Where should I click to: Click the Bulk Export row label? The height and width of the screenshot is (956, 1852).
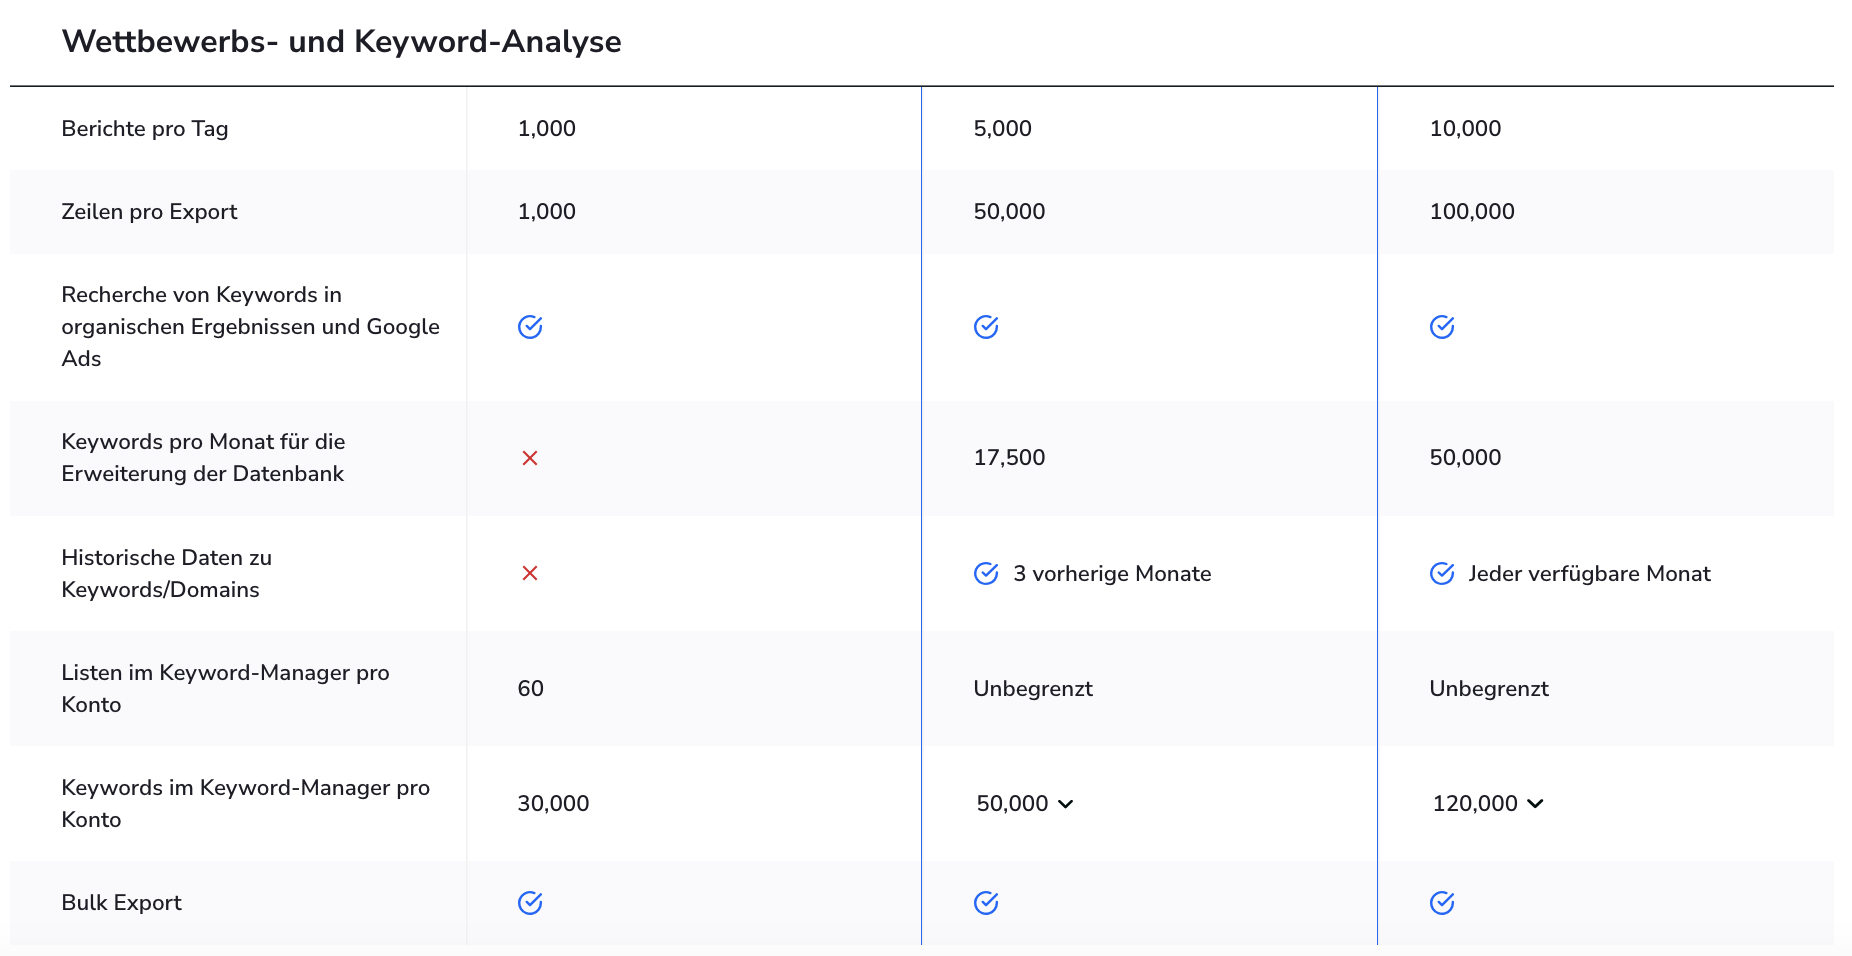click(122, 903)
